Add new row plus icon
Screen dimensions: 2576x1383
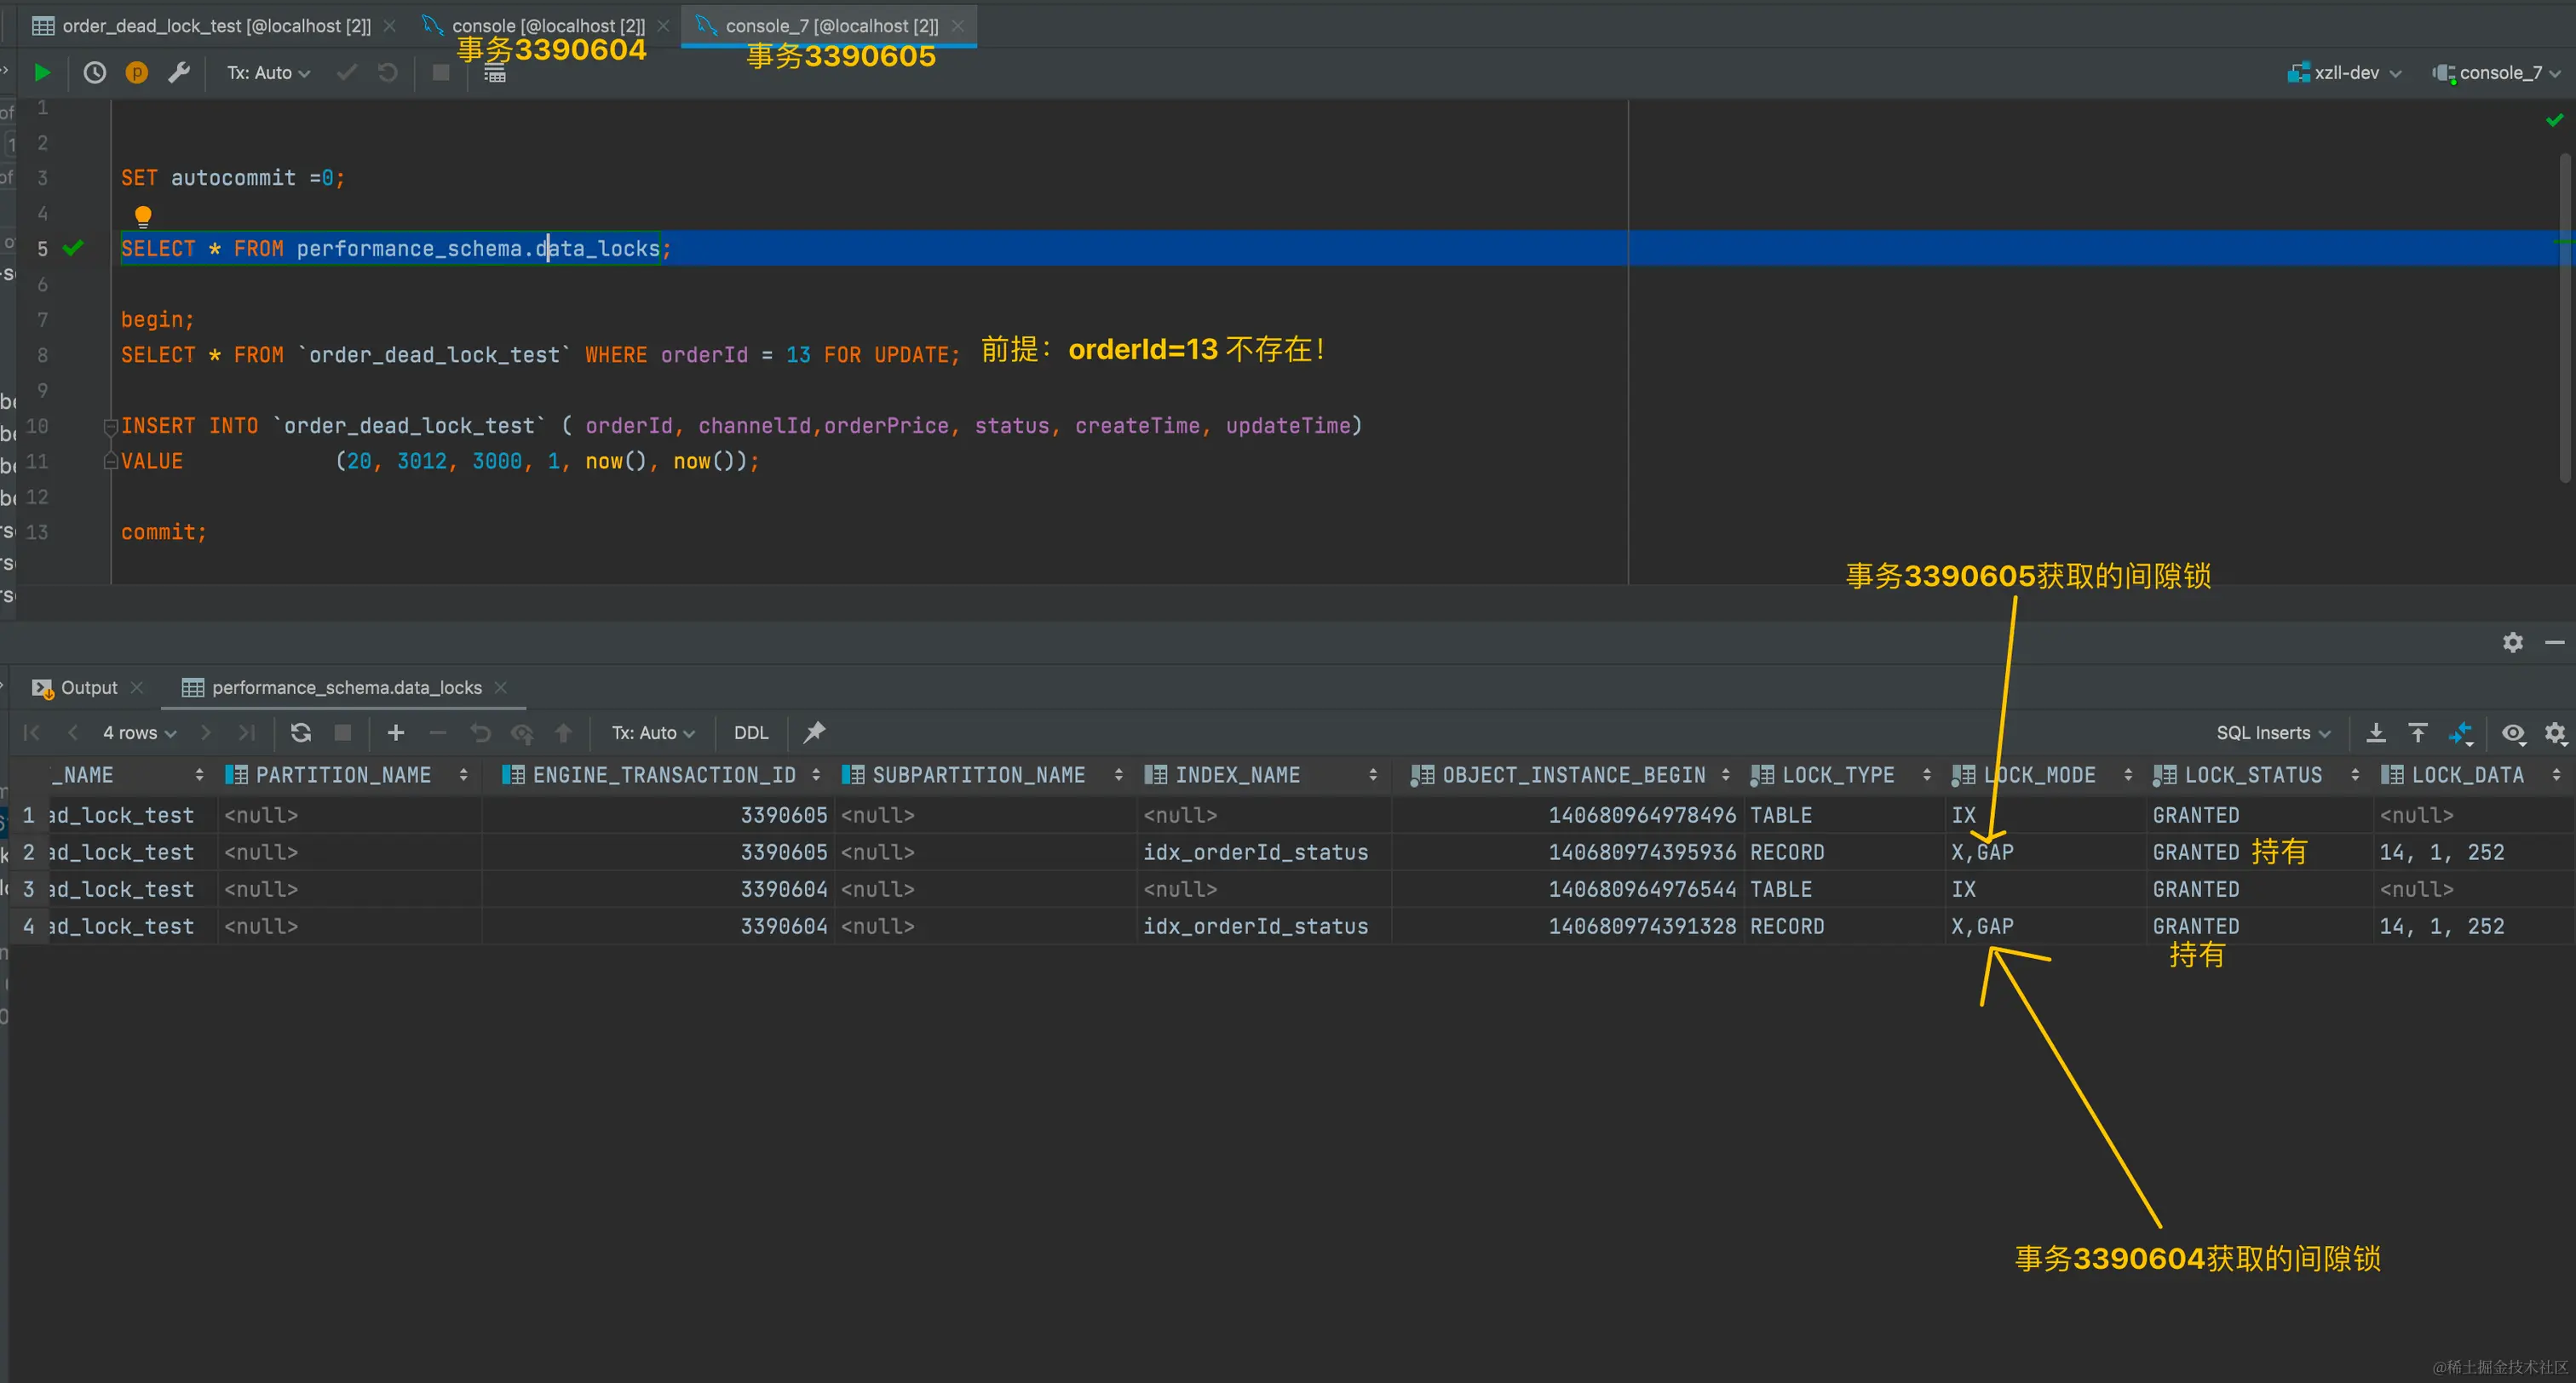click(396, 733)
